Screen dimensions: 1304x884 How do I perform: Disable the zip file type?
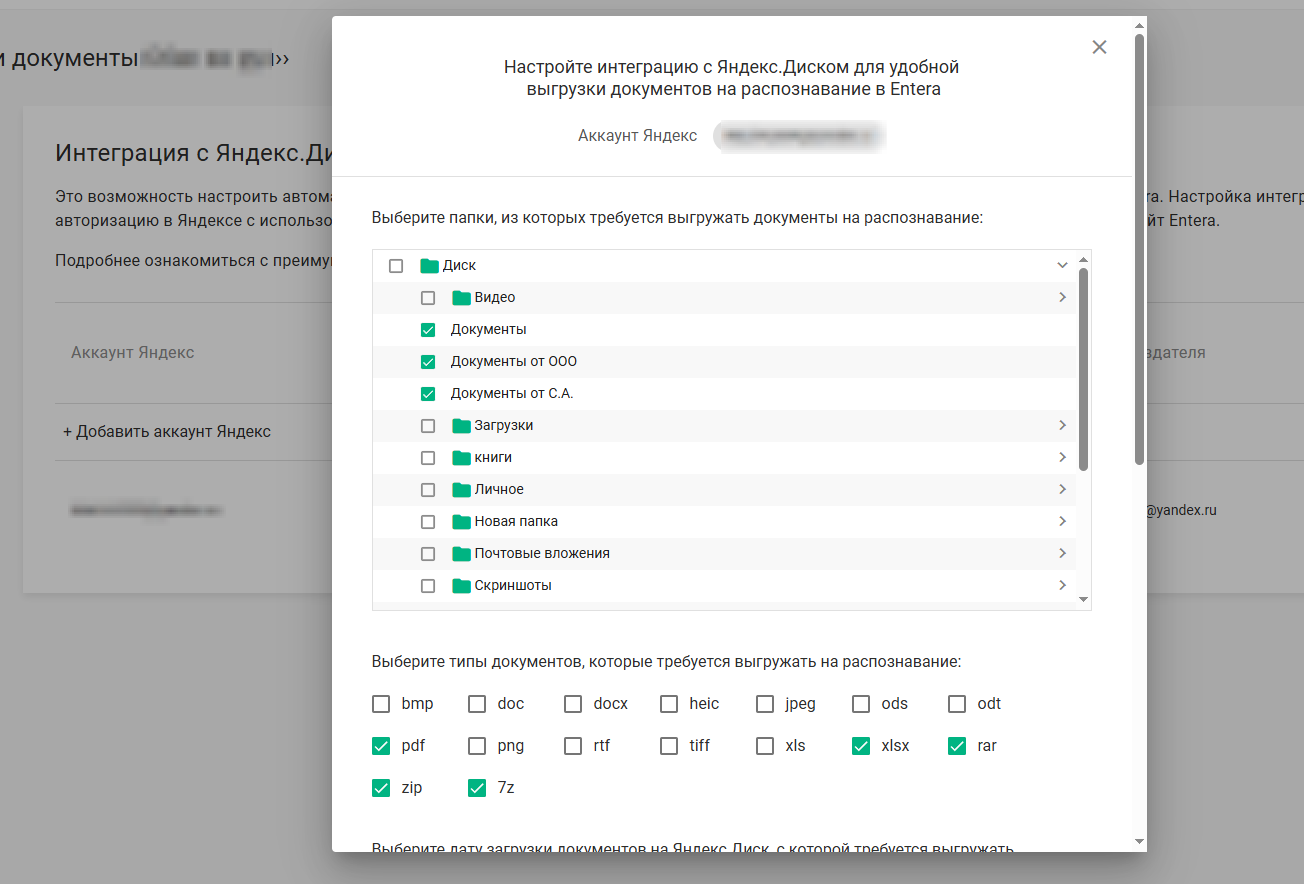point(381,788)
